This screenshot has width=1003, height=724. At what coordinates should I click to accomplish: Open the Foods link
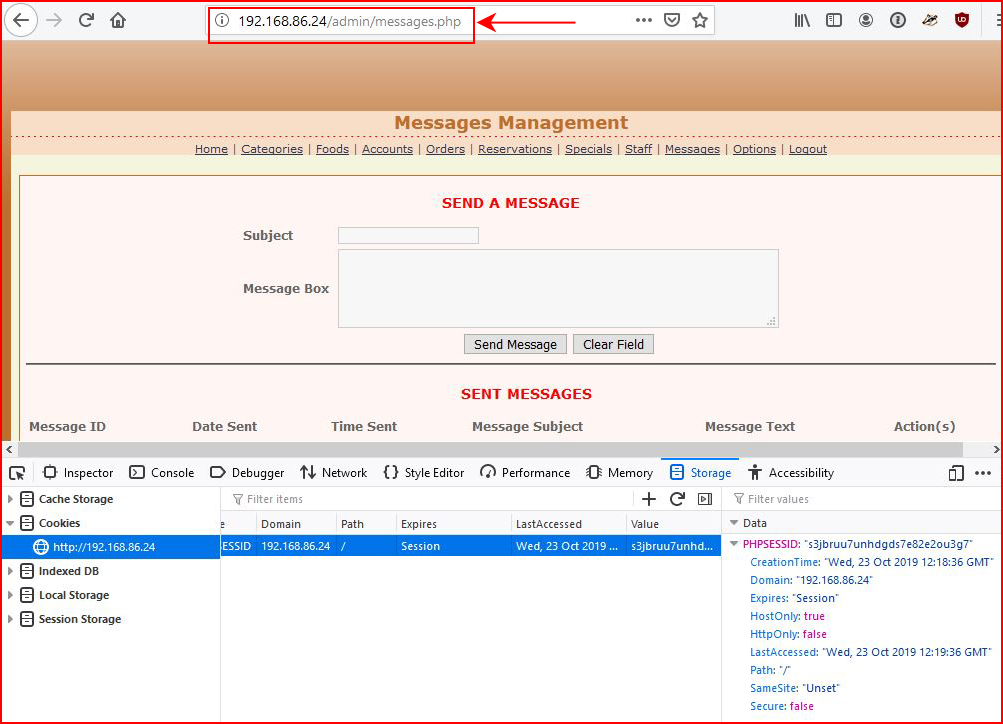(x=332, y=149)
